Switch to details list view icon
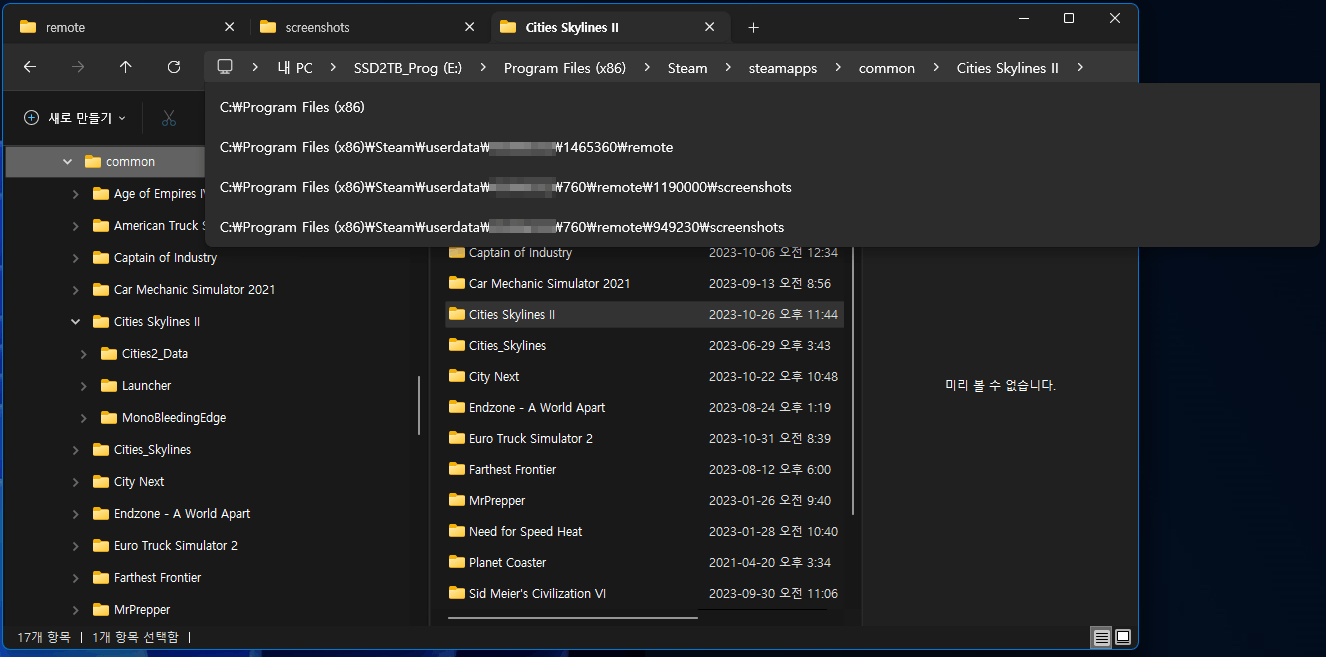This screenshot has height=657, width=1326. [x=1101, y=637]
